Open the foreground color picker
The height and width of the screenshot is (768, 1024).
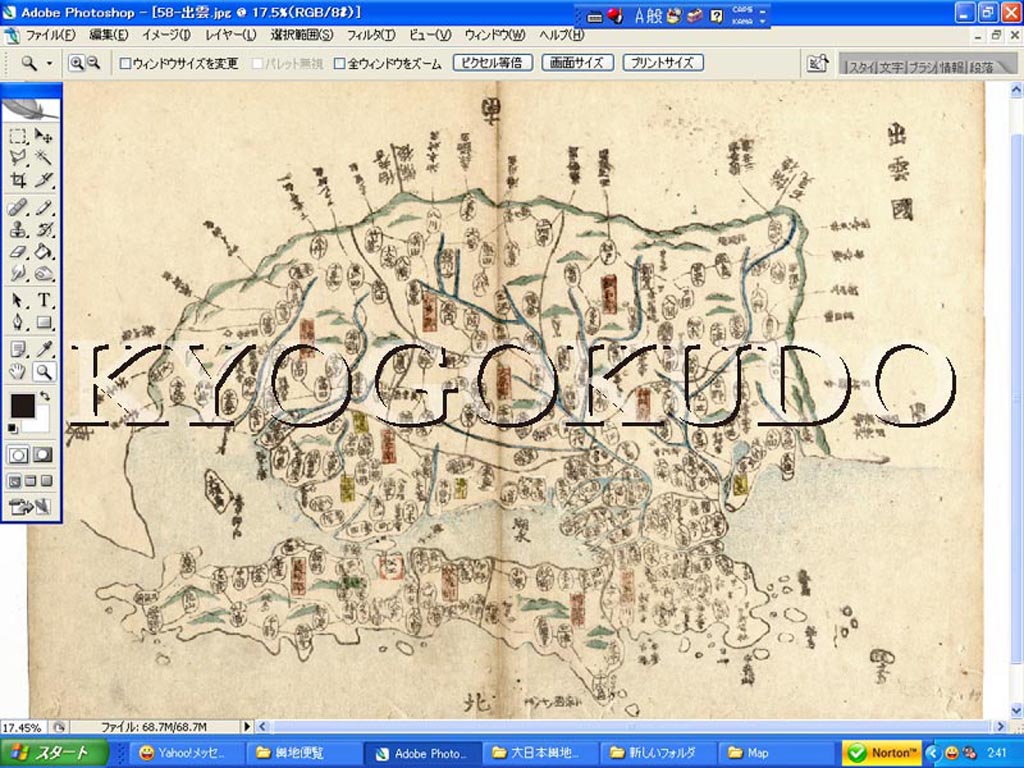point(22,406)
